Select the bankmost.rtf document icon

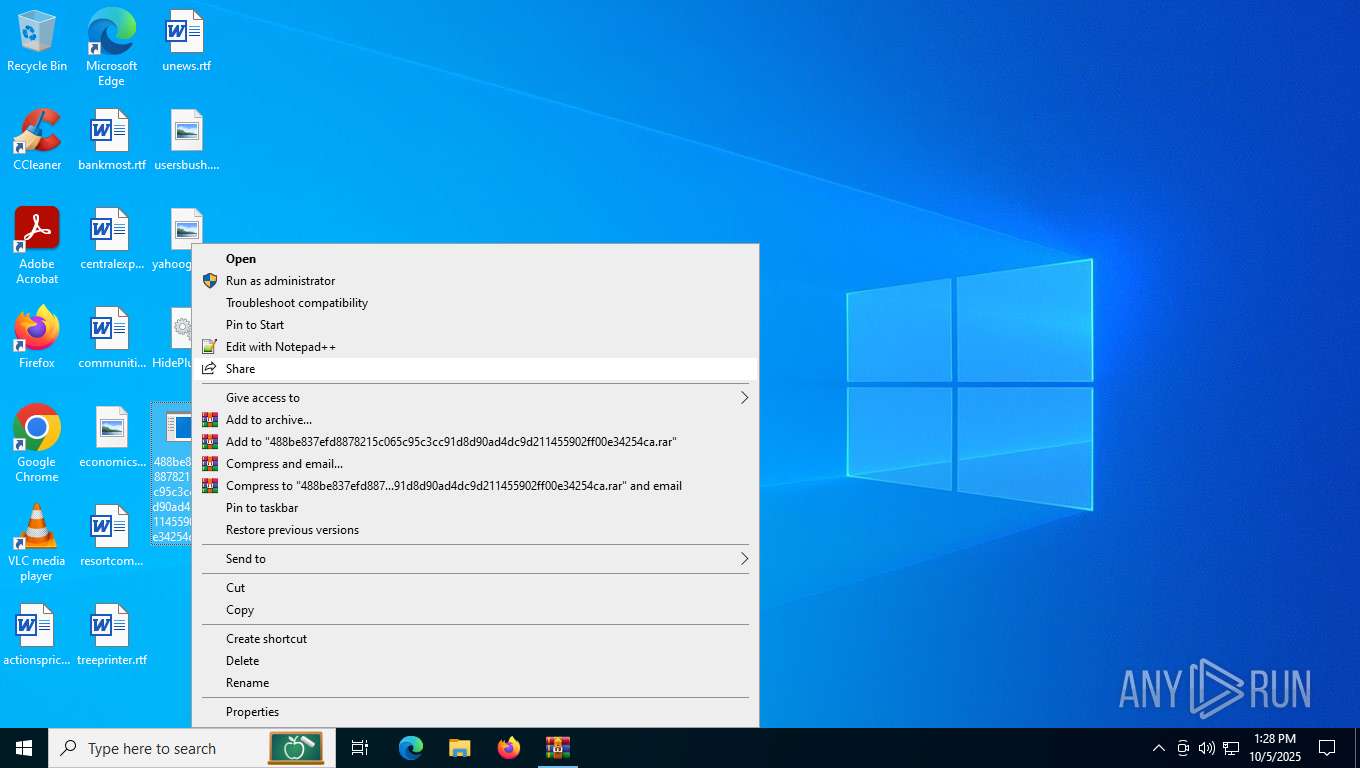coord(111,140)
